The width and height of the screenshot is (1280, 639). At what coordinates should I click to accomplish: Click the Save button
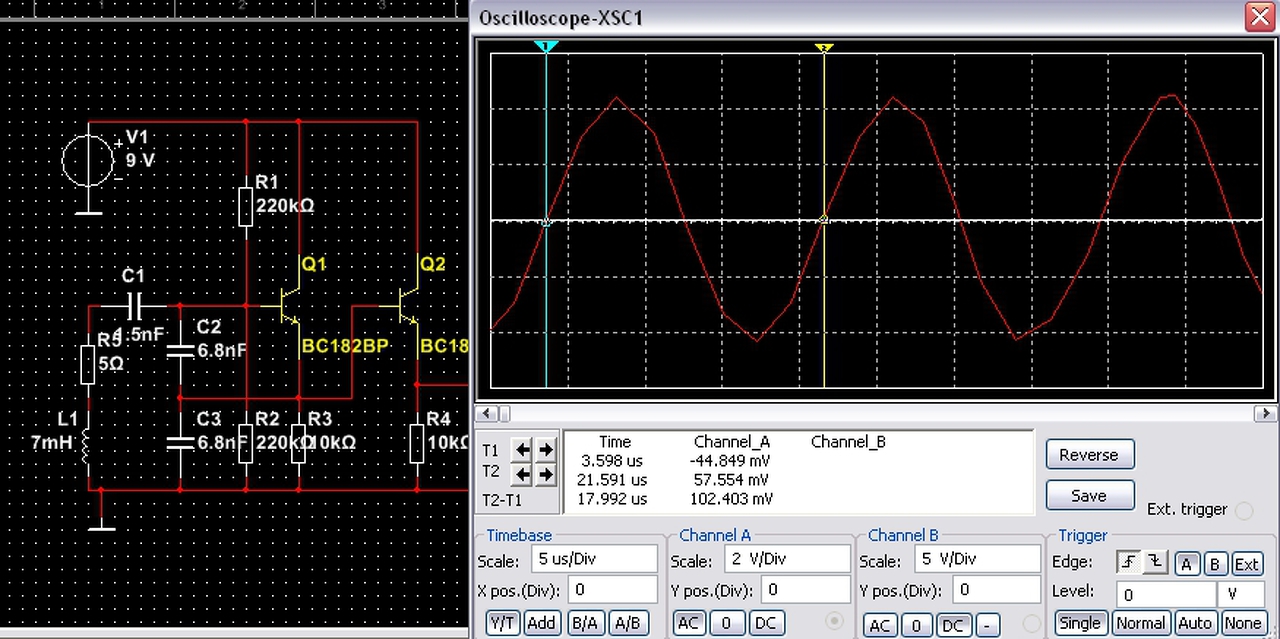click(x=1089, y=495)
